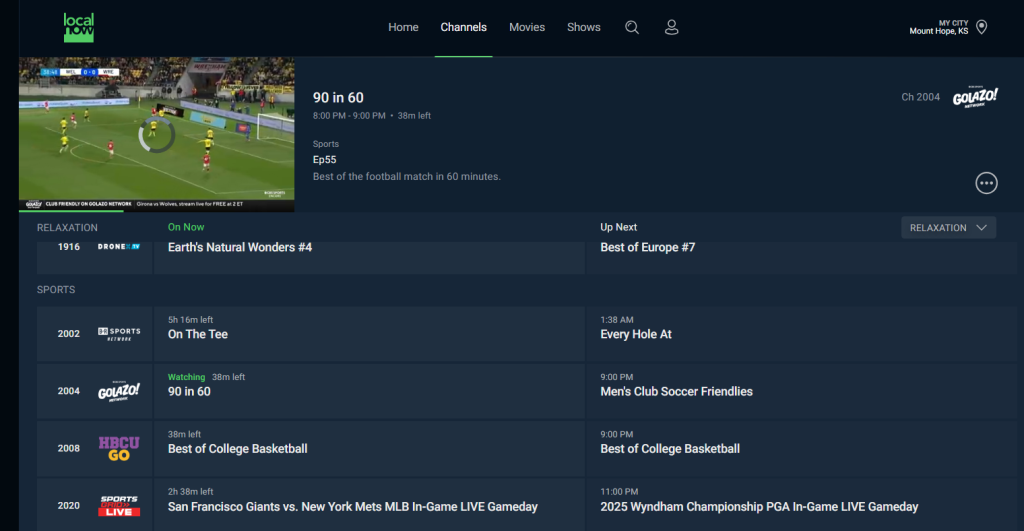Open Men's Club Soccer Friendlies listing
1024x531 pixels.
[x=801, y=391]
